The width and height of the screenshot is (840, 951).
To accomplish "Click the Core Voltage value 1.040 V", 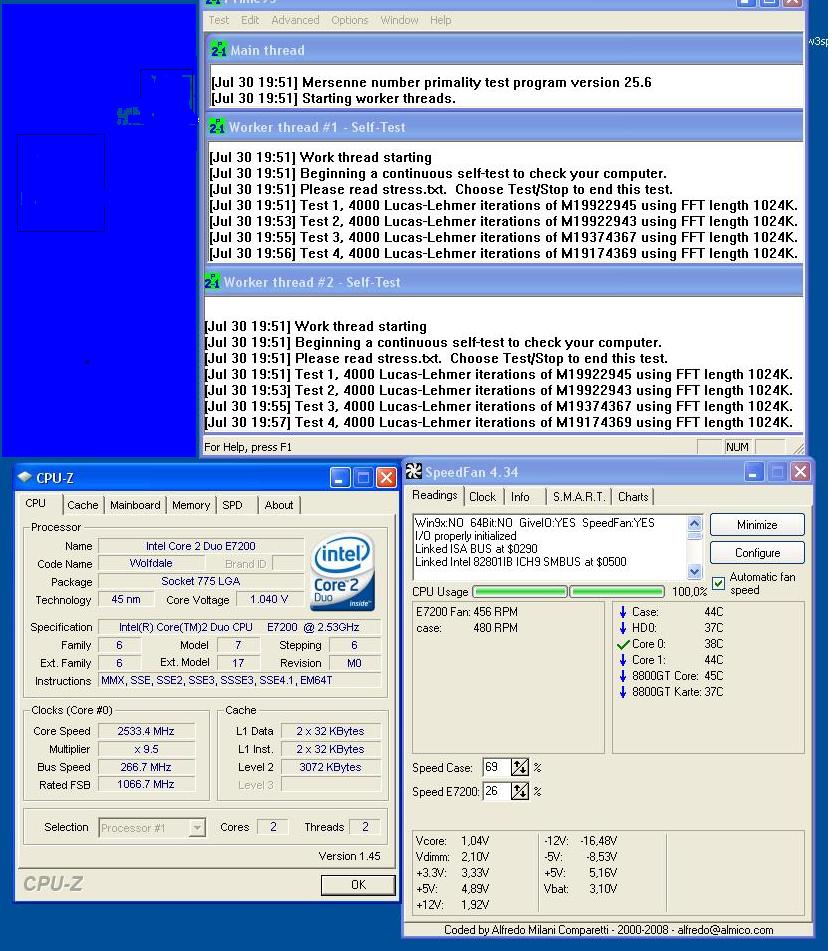I will click(x=269, y=599).
